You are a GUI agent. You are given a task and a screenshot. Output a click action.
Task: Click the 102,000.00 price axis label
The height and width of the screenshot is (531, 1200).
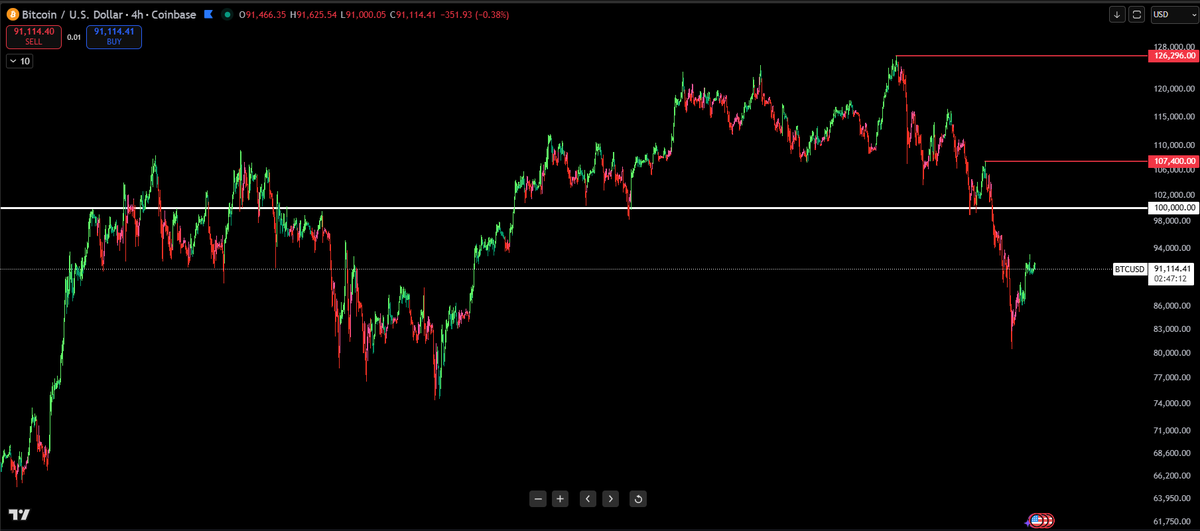coord(1175,195)
